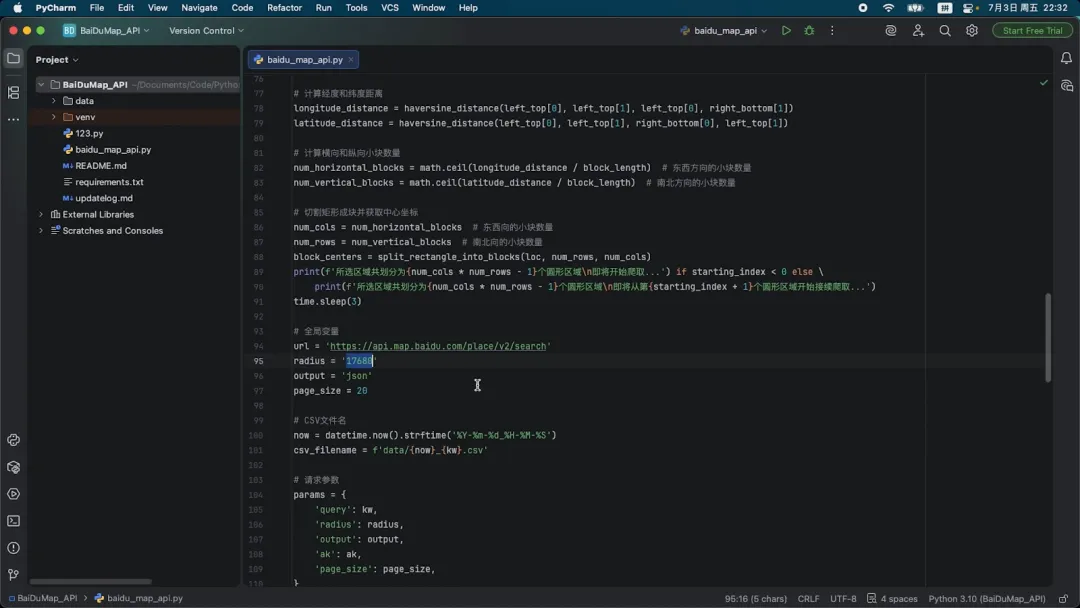This screenshot has height=608, width=1080.
Task: Open the Terminal tool window
Action: (13, 521)
